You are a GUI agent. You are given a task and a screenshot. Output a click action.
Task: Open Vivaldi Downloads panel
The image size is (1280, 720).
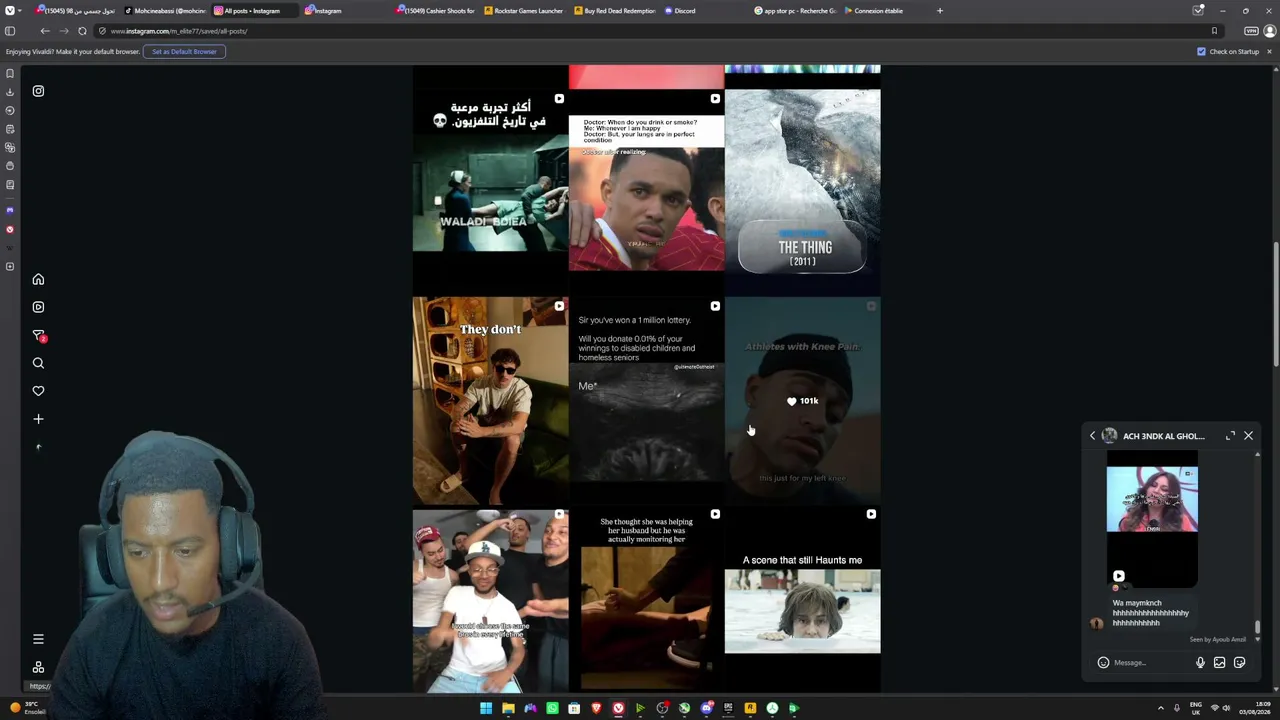tap(10, 92)
